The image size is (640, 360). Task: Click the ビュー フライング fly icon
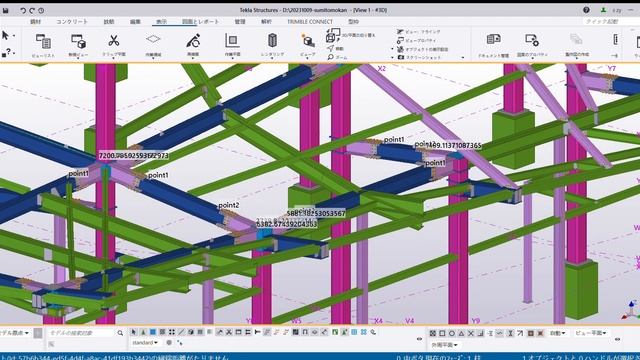click(400, 32)
